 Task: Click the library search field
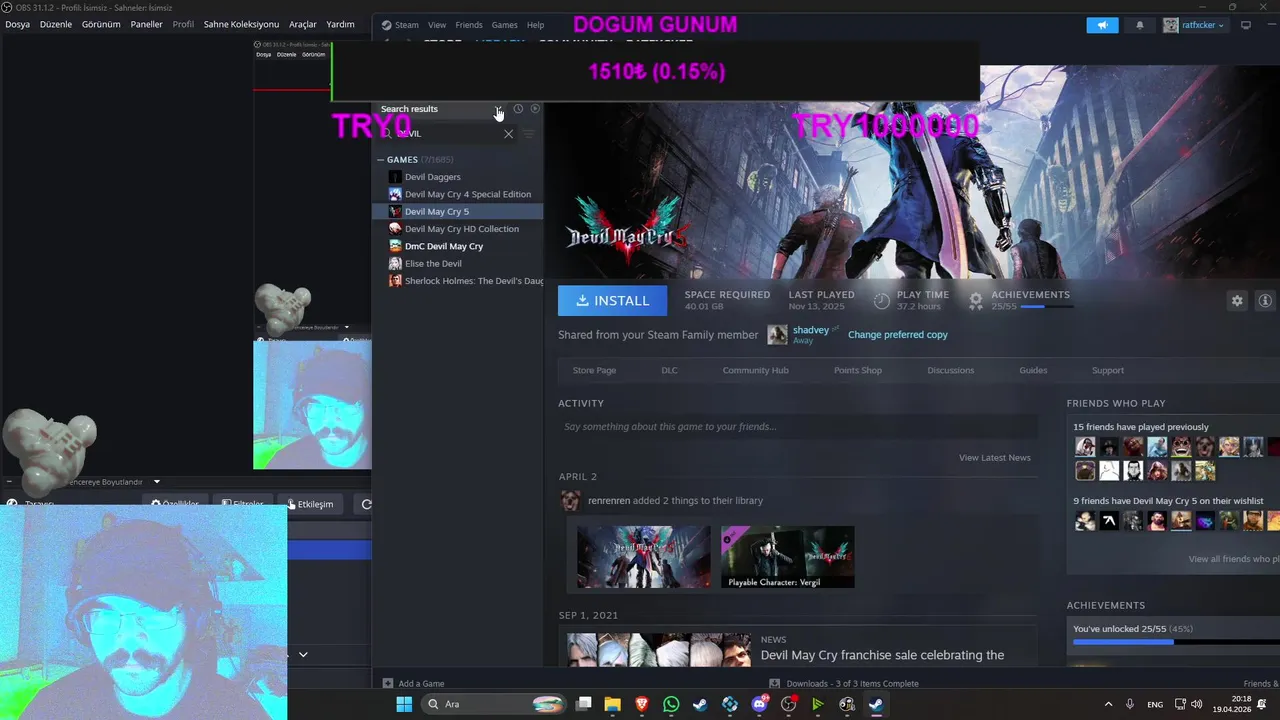tap(448, 133)
